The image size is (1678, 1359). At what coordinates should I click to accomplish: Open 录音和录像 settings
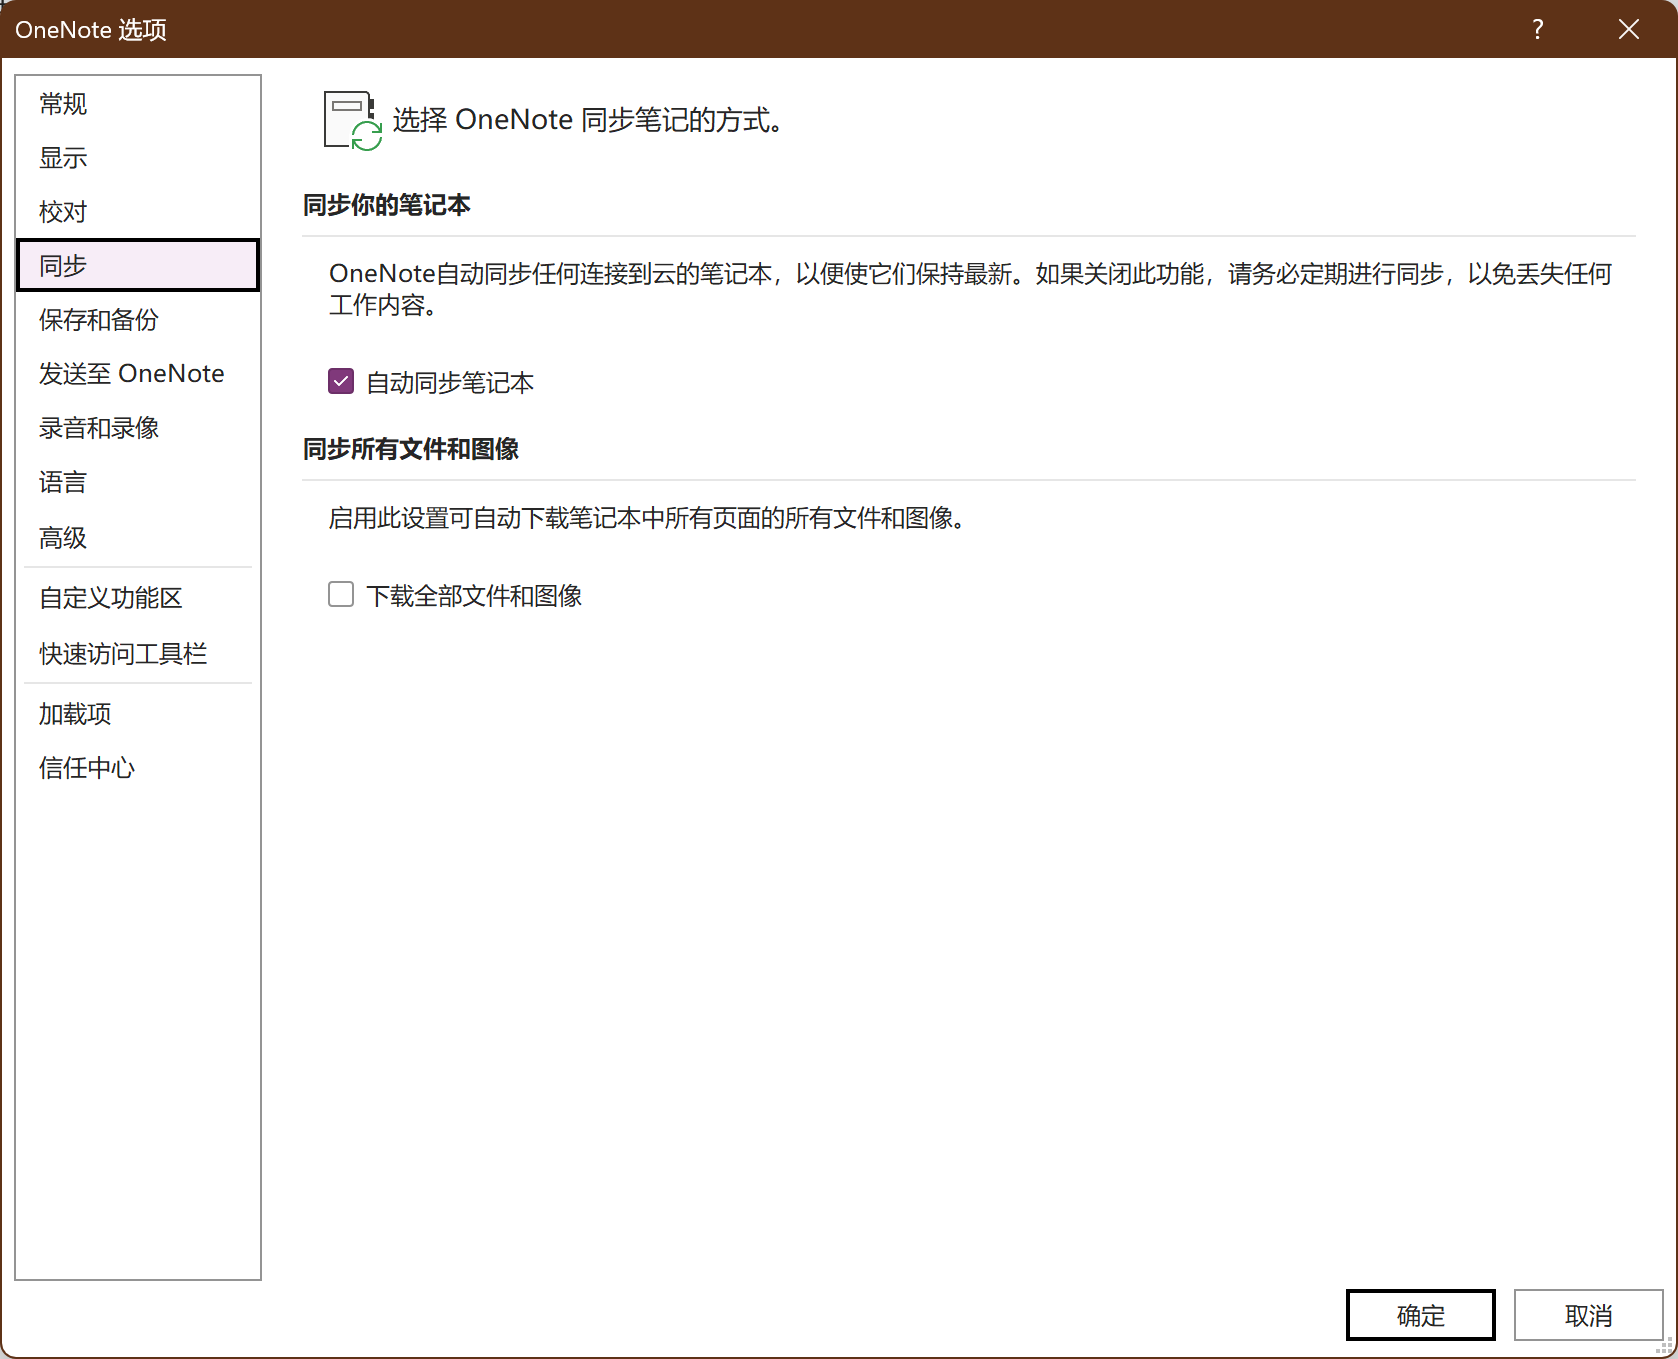[138, 428]
